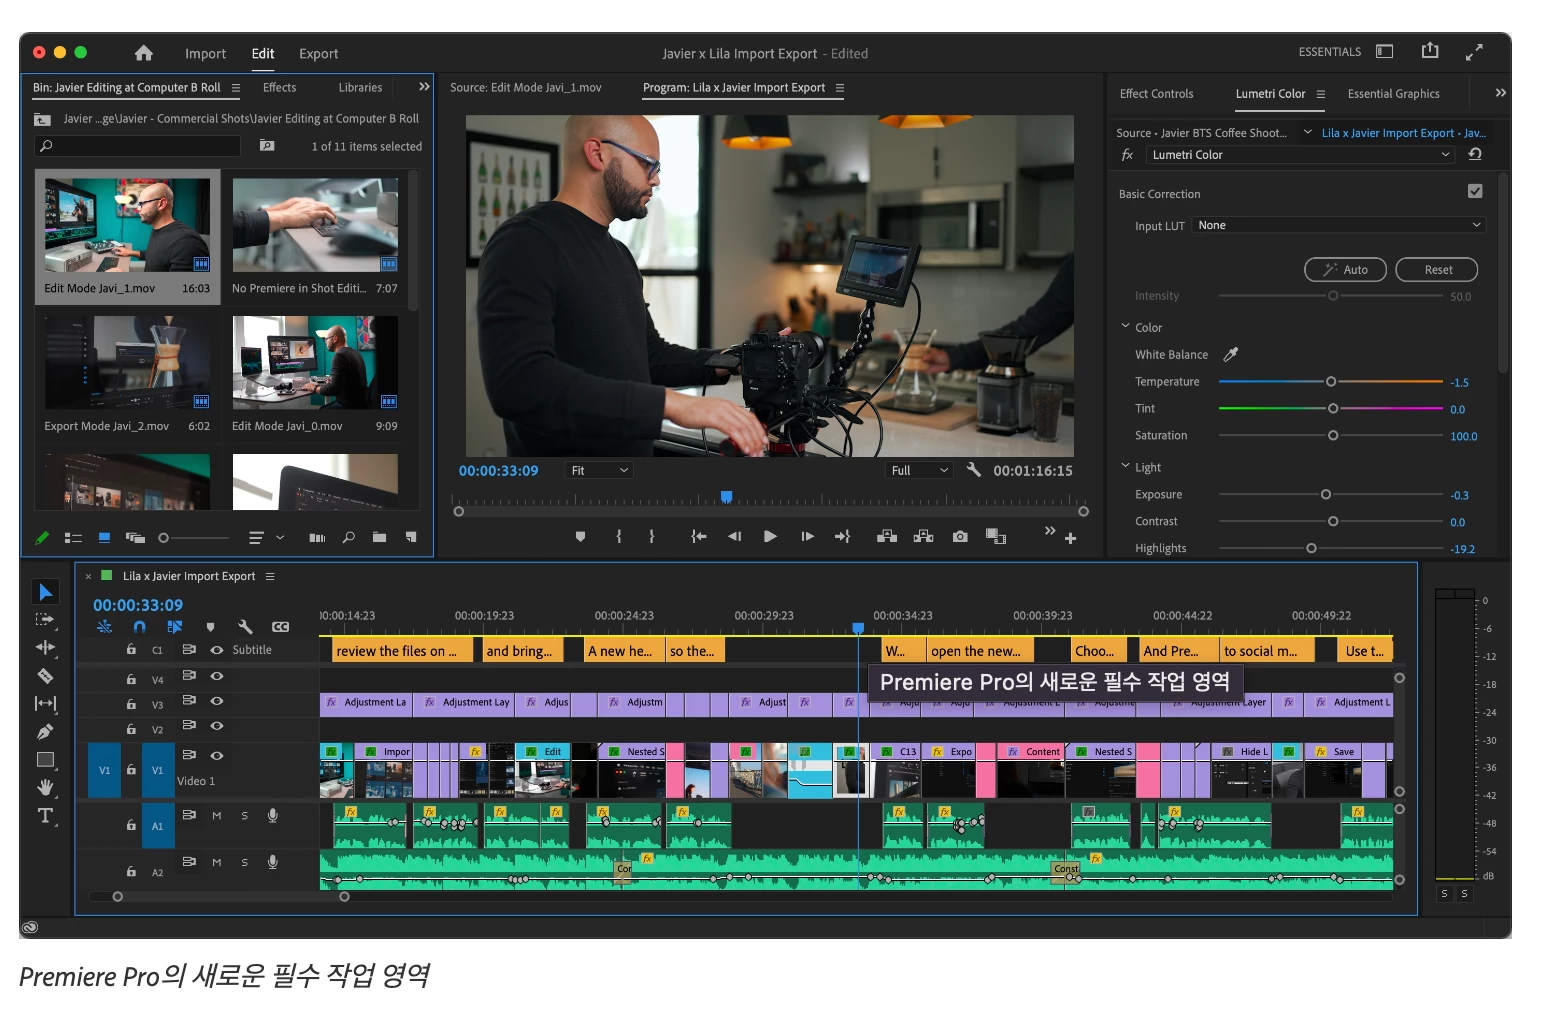
Task: Adjust the Temperature slider
Action: (1331, 382)
